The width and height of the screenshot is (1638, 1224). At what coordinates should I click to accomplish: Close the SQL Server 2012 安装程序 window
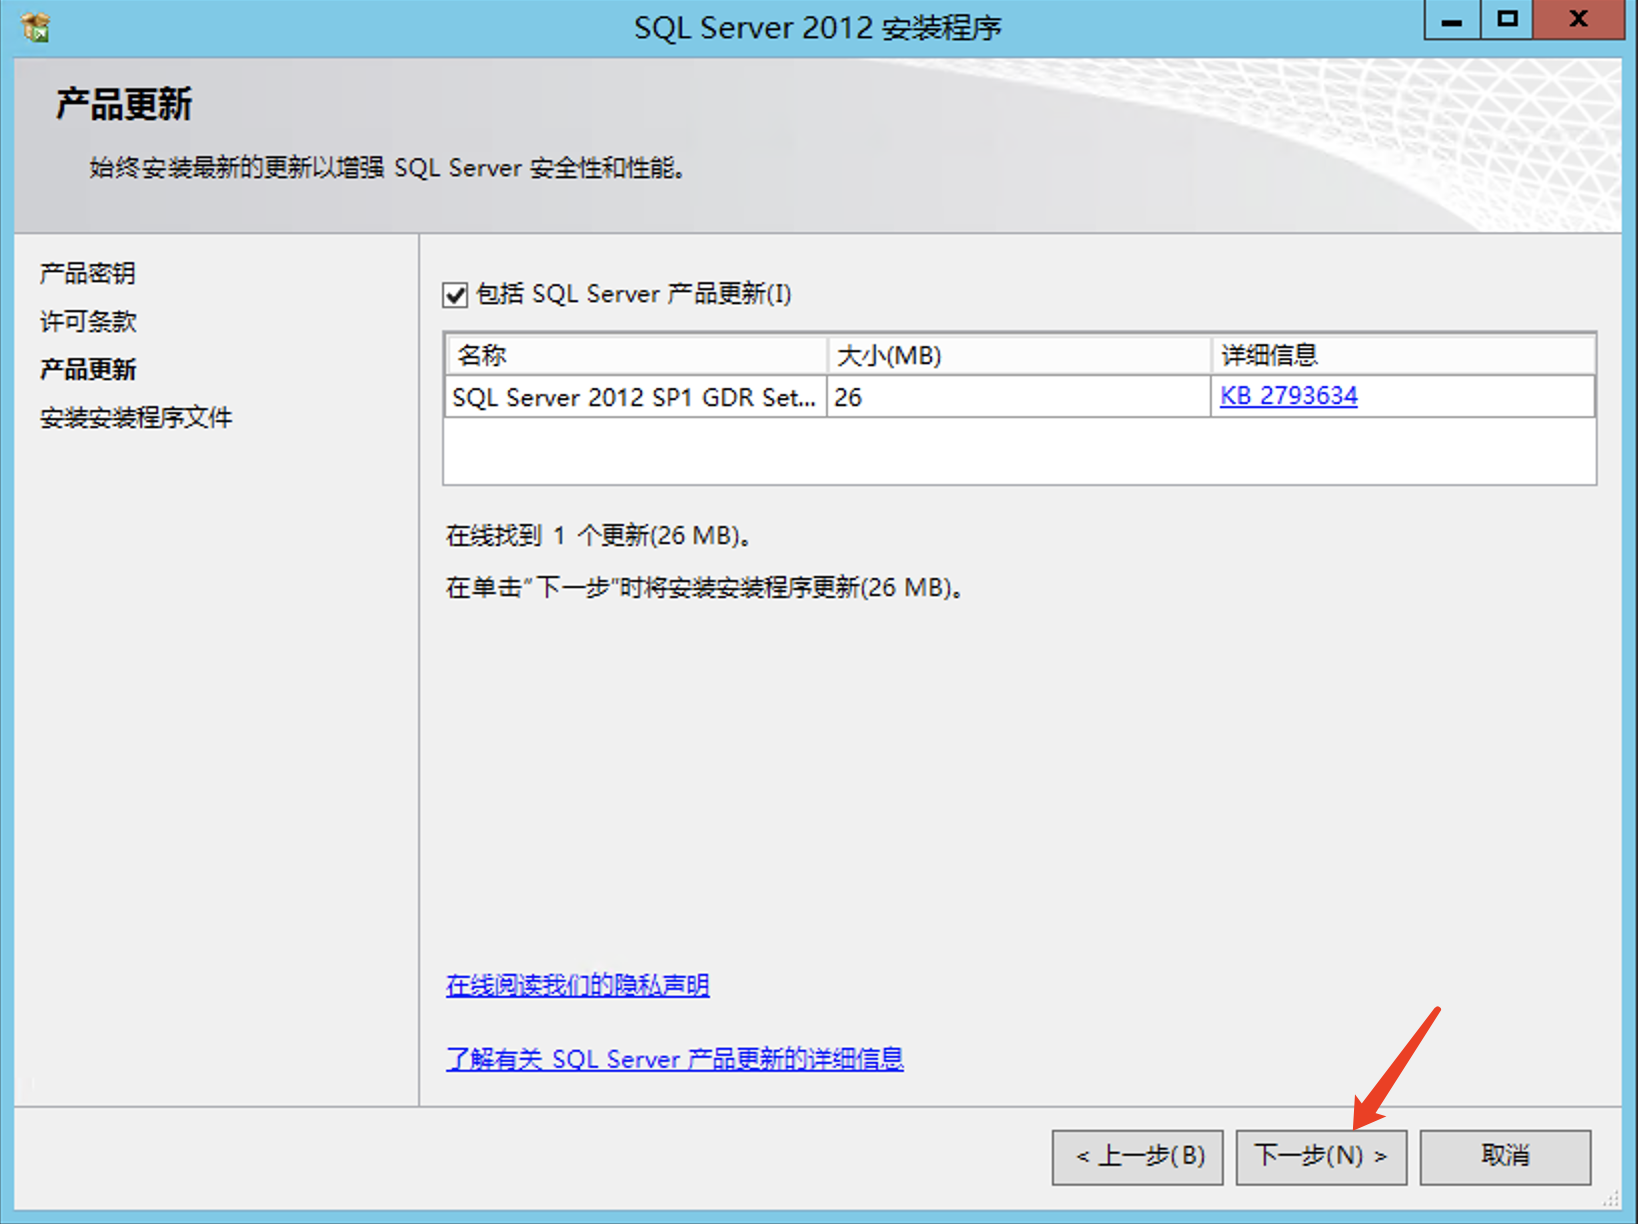[x=1578, y=20]
